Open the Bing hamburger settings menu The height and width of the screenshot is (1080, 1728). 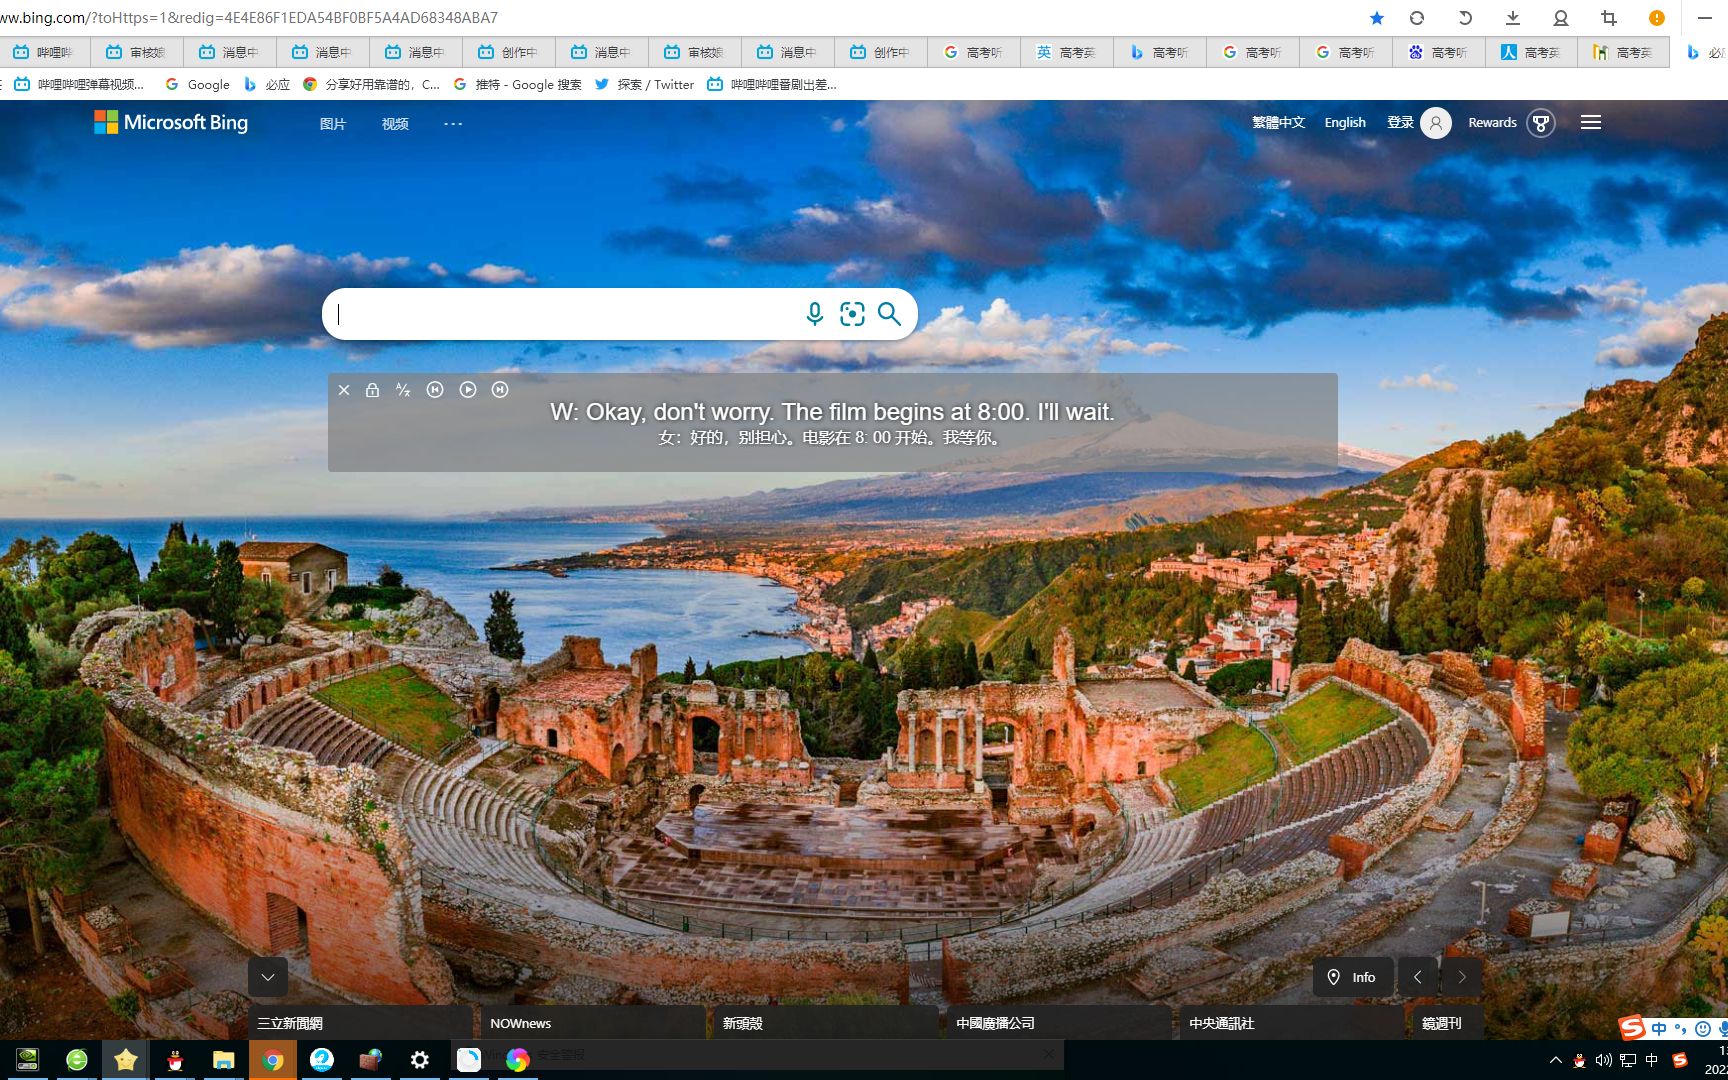[1591, 122]
